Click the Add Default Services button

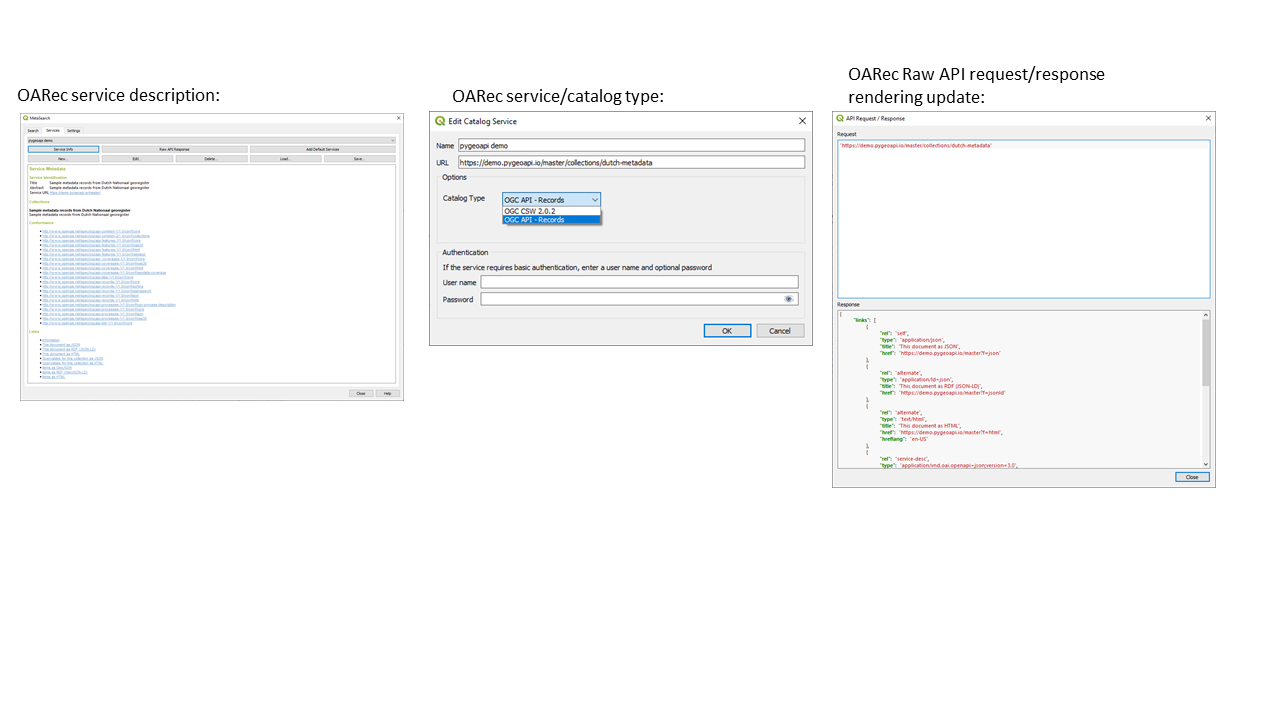click(x=322, y=149)
